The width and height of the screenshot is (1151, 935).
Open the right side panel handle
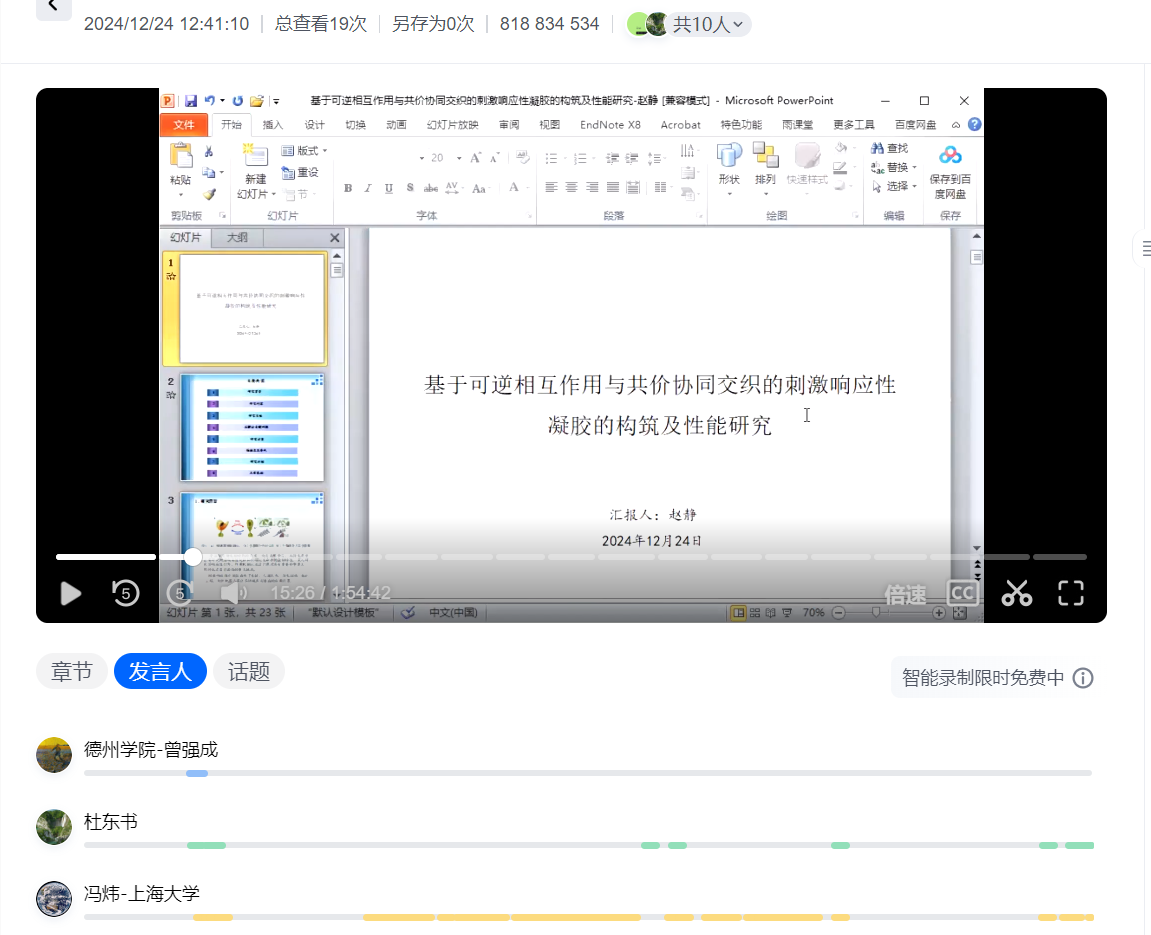[x=1144, y=248]
